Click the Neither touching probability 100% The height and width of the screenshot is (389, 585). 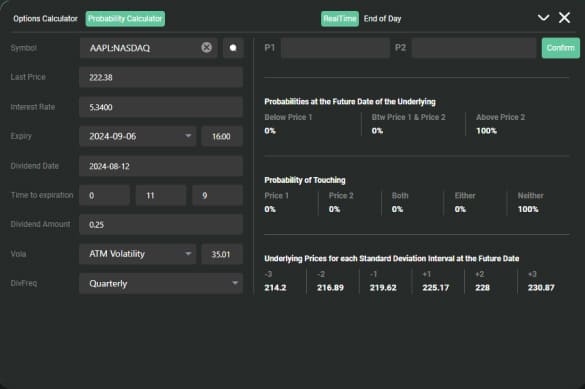pyautogui.click(x=528, y=209)
